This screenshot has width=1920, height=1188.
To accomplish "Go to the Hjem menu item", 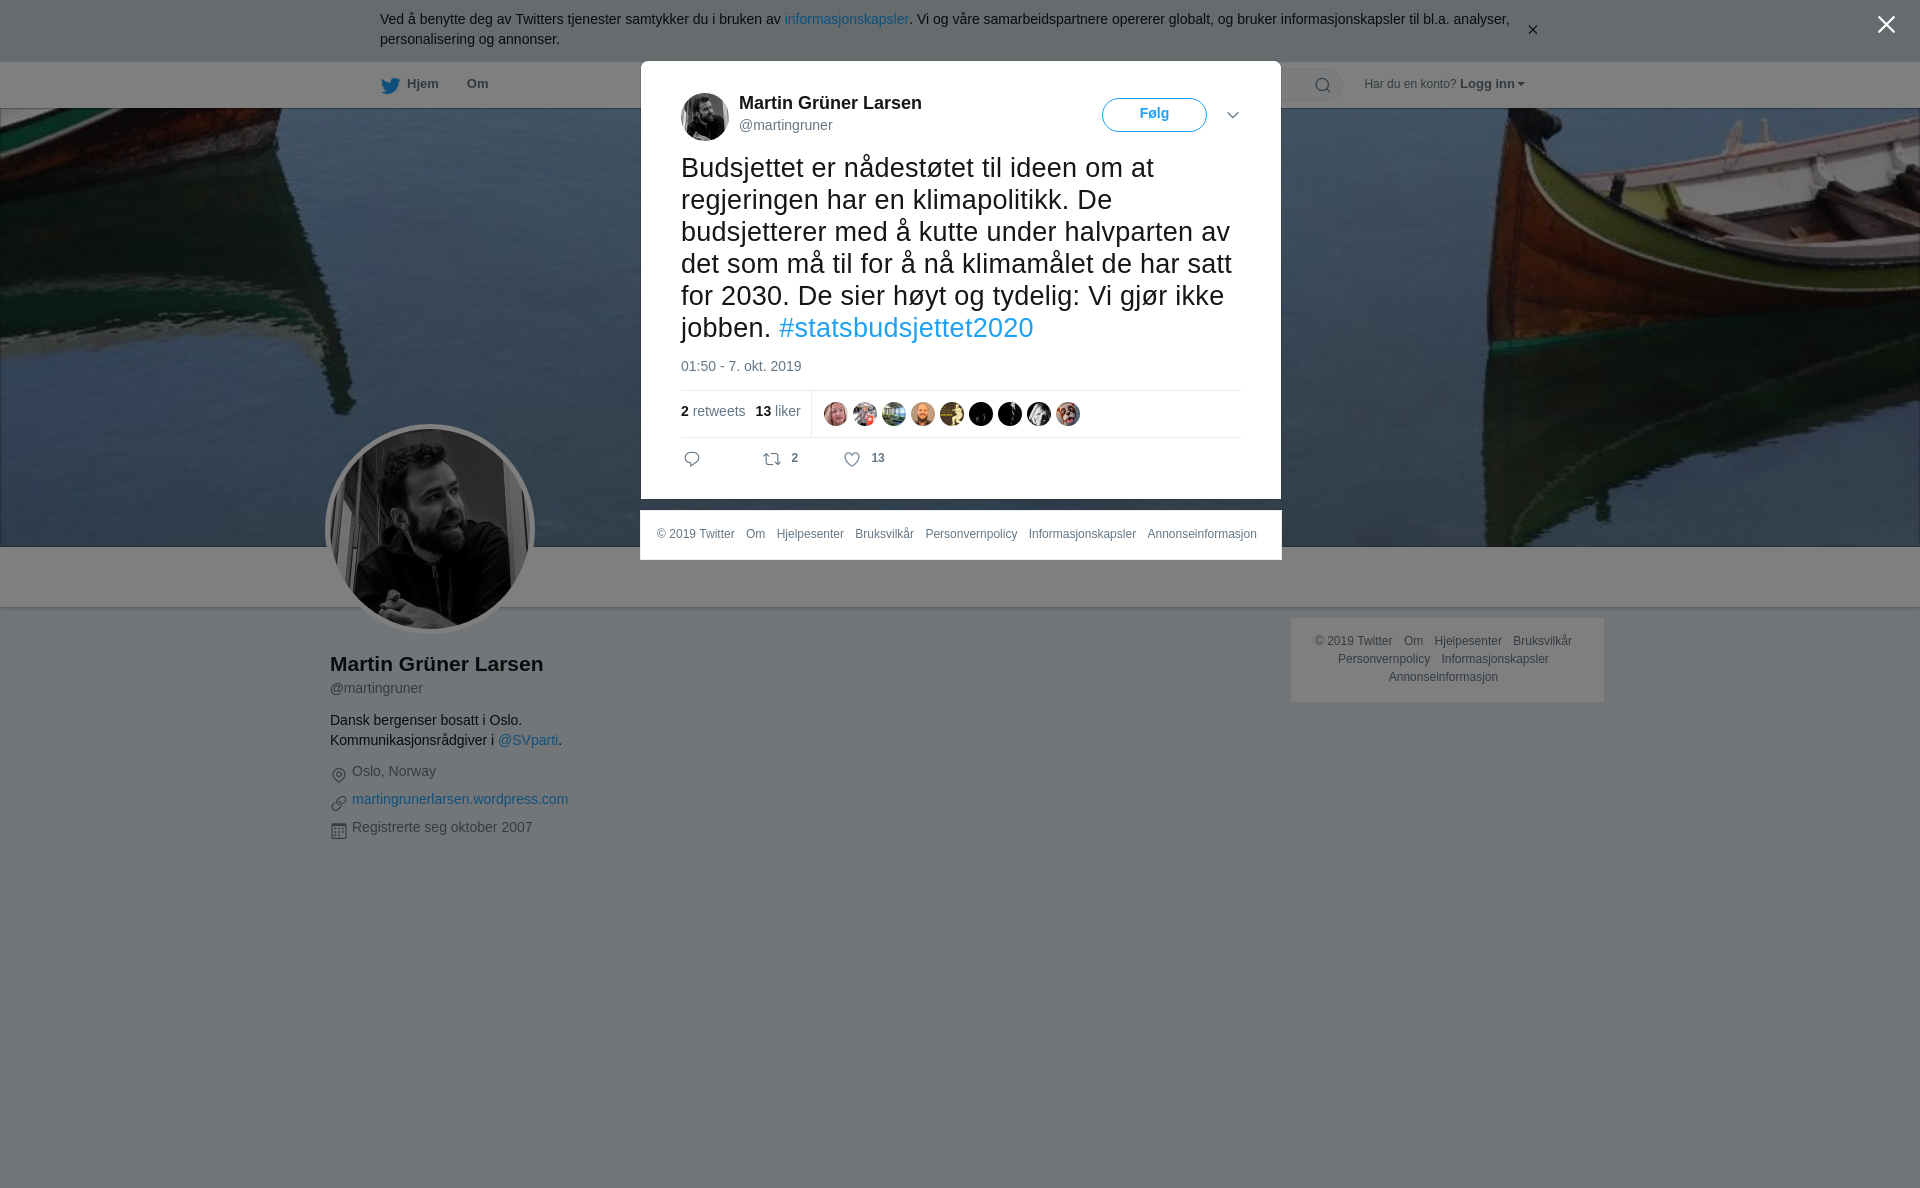I will click(423, 84).
